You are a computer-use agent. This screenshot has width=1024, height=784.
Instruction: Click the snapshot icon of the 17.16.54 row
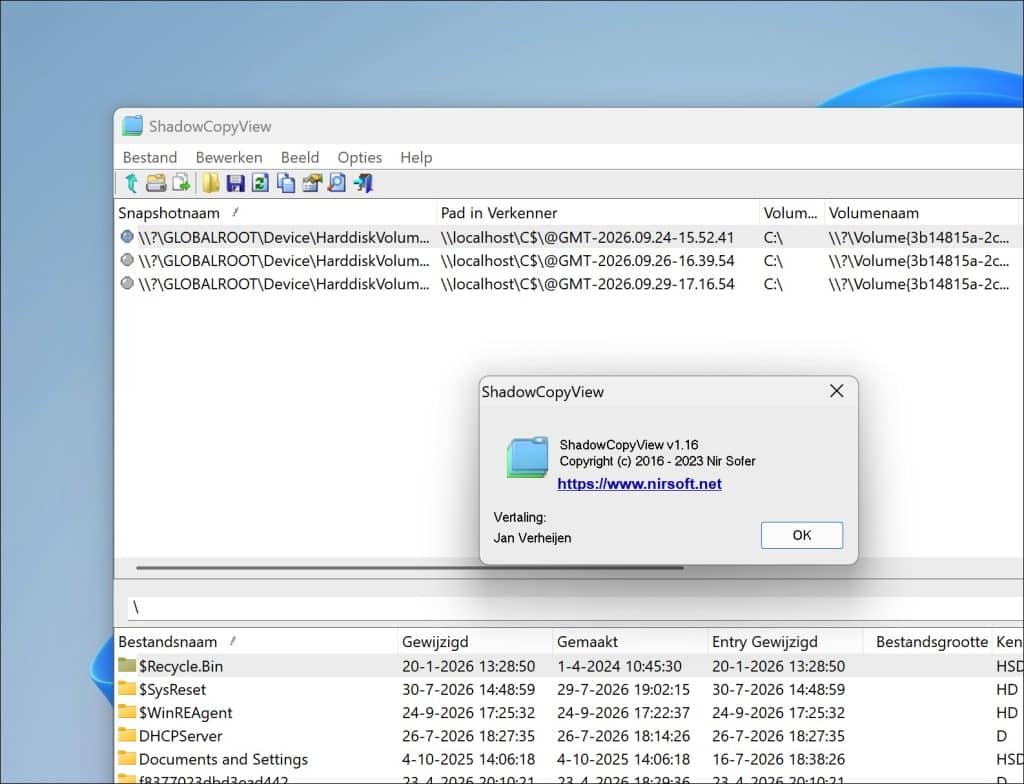coord(127,284)
